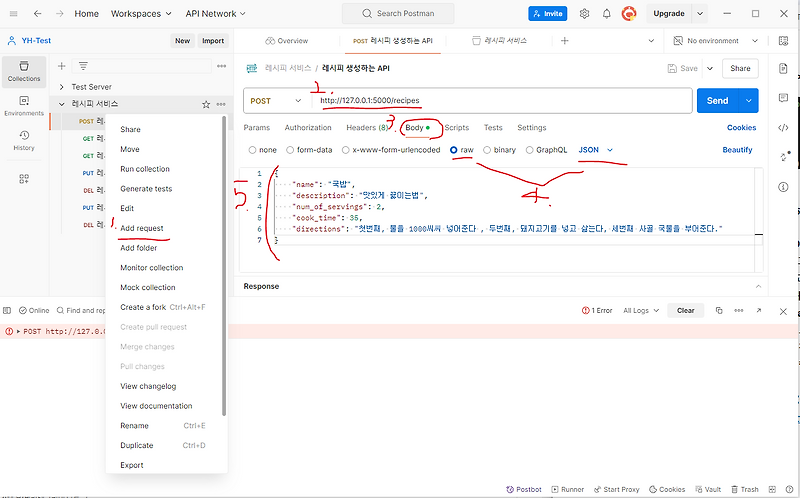Choose Run collection in context menu
The width and height of the screenshot is (800, 498).
click(x=145, y=169)
